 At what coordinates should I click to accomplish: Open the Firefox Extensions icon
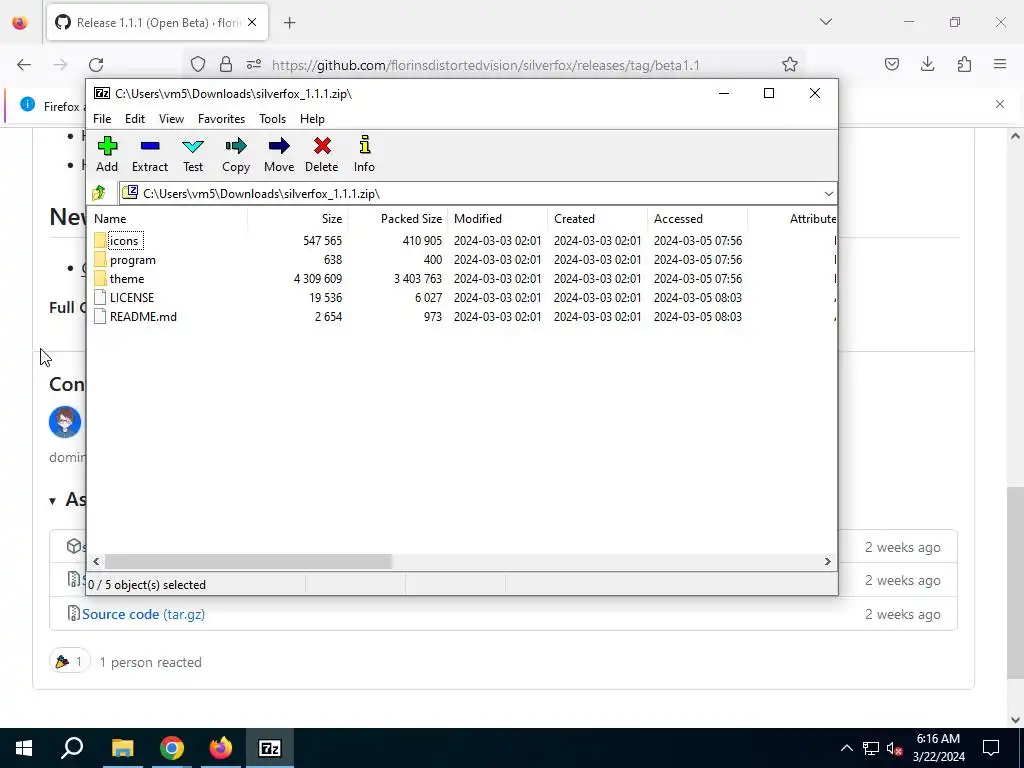coord(964,65)
